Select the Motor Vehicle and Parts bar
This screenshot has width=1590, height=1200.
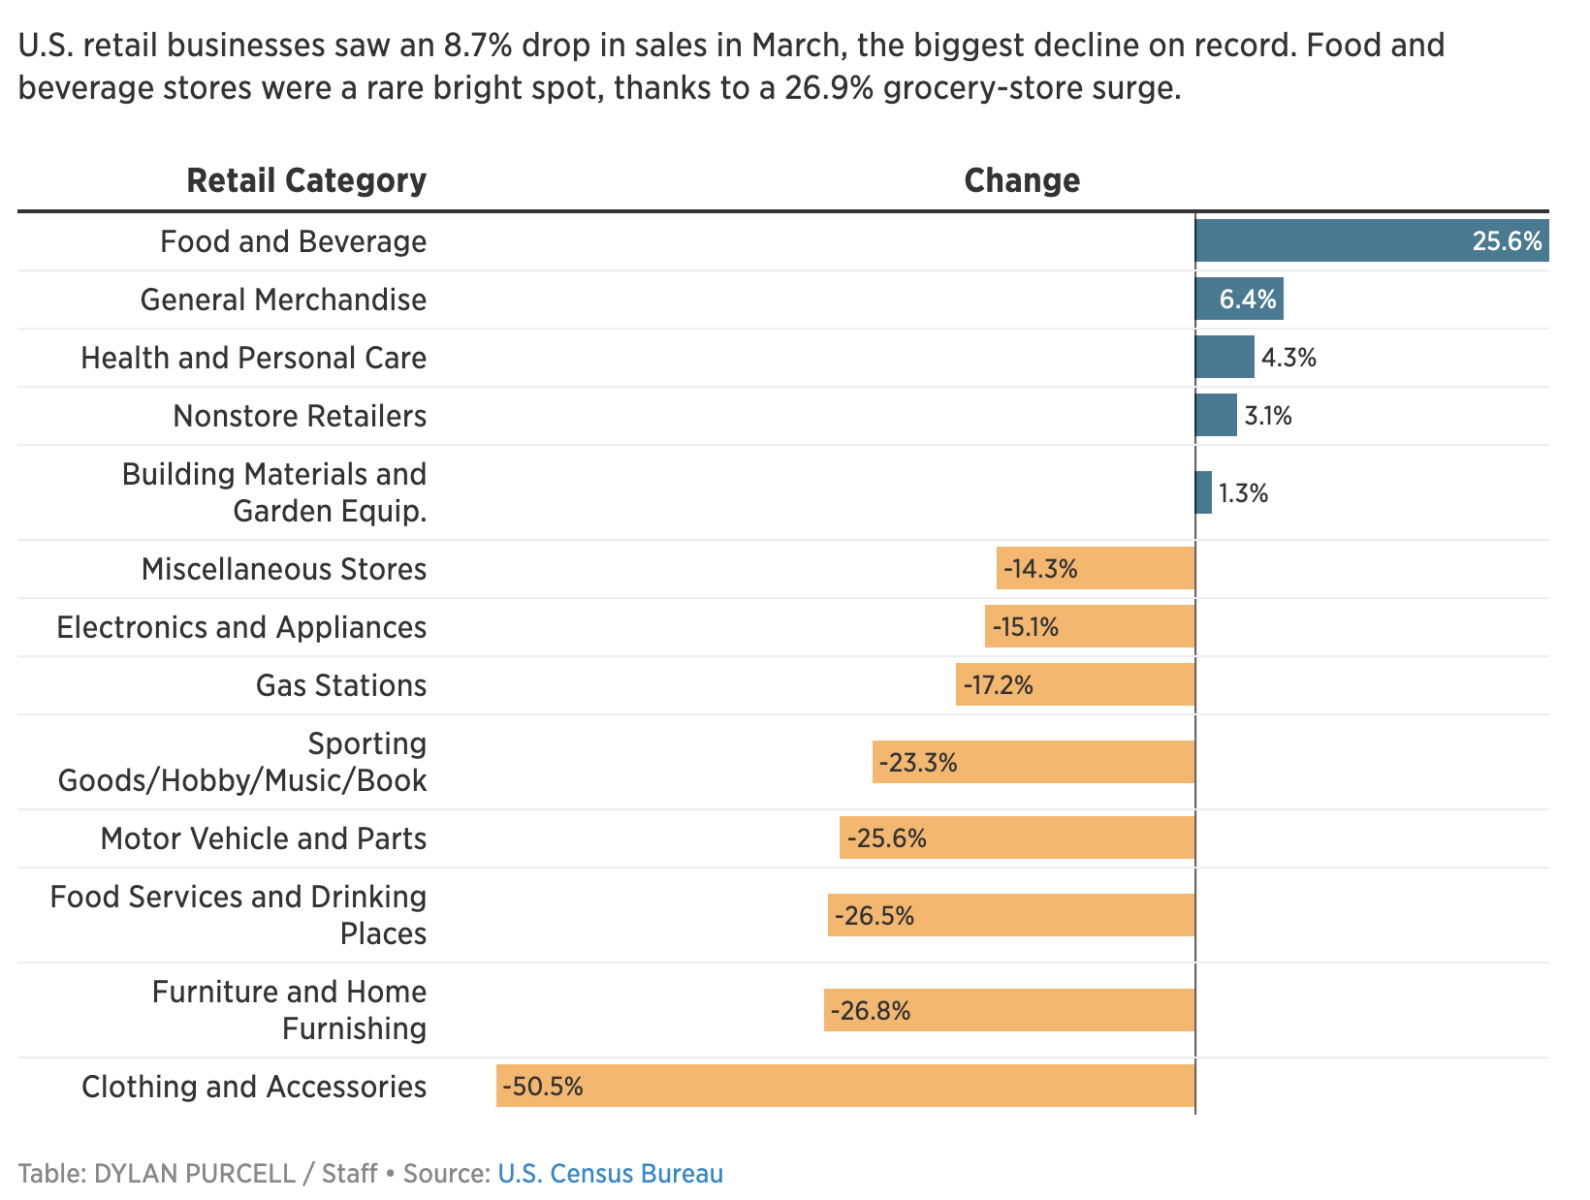coord(1017,838)
